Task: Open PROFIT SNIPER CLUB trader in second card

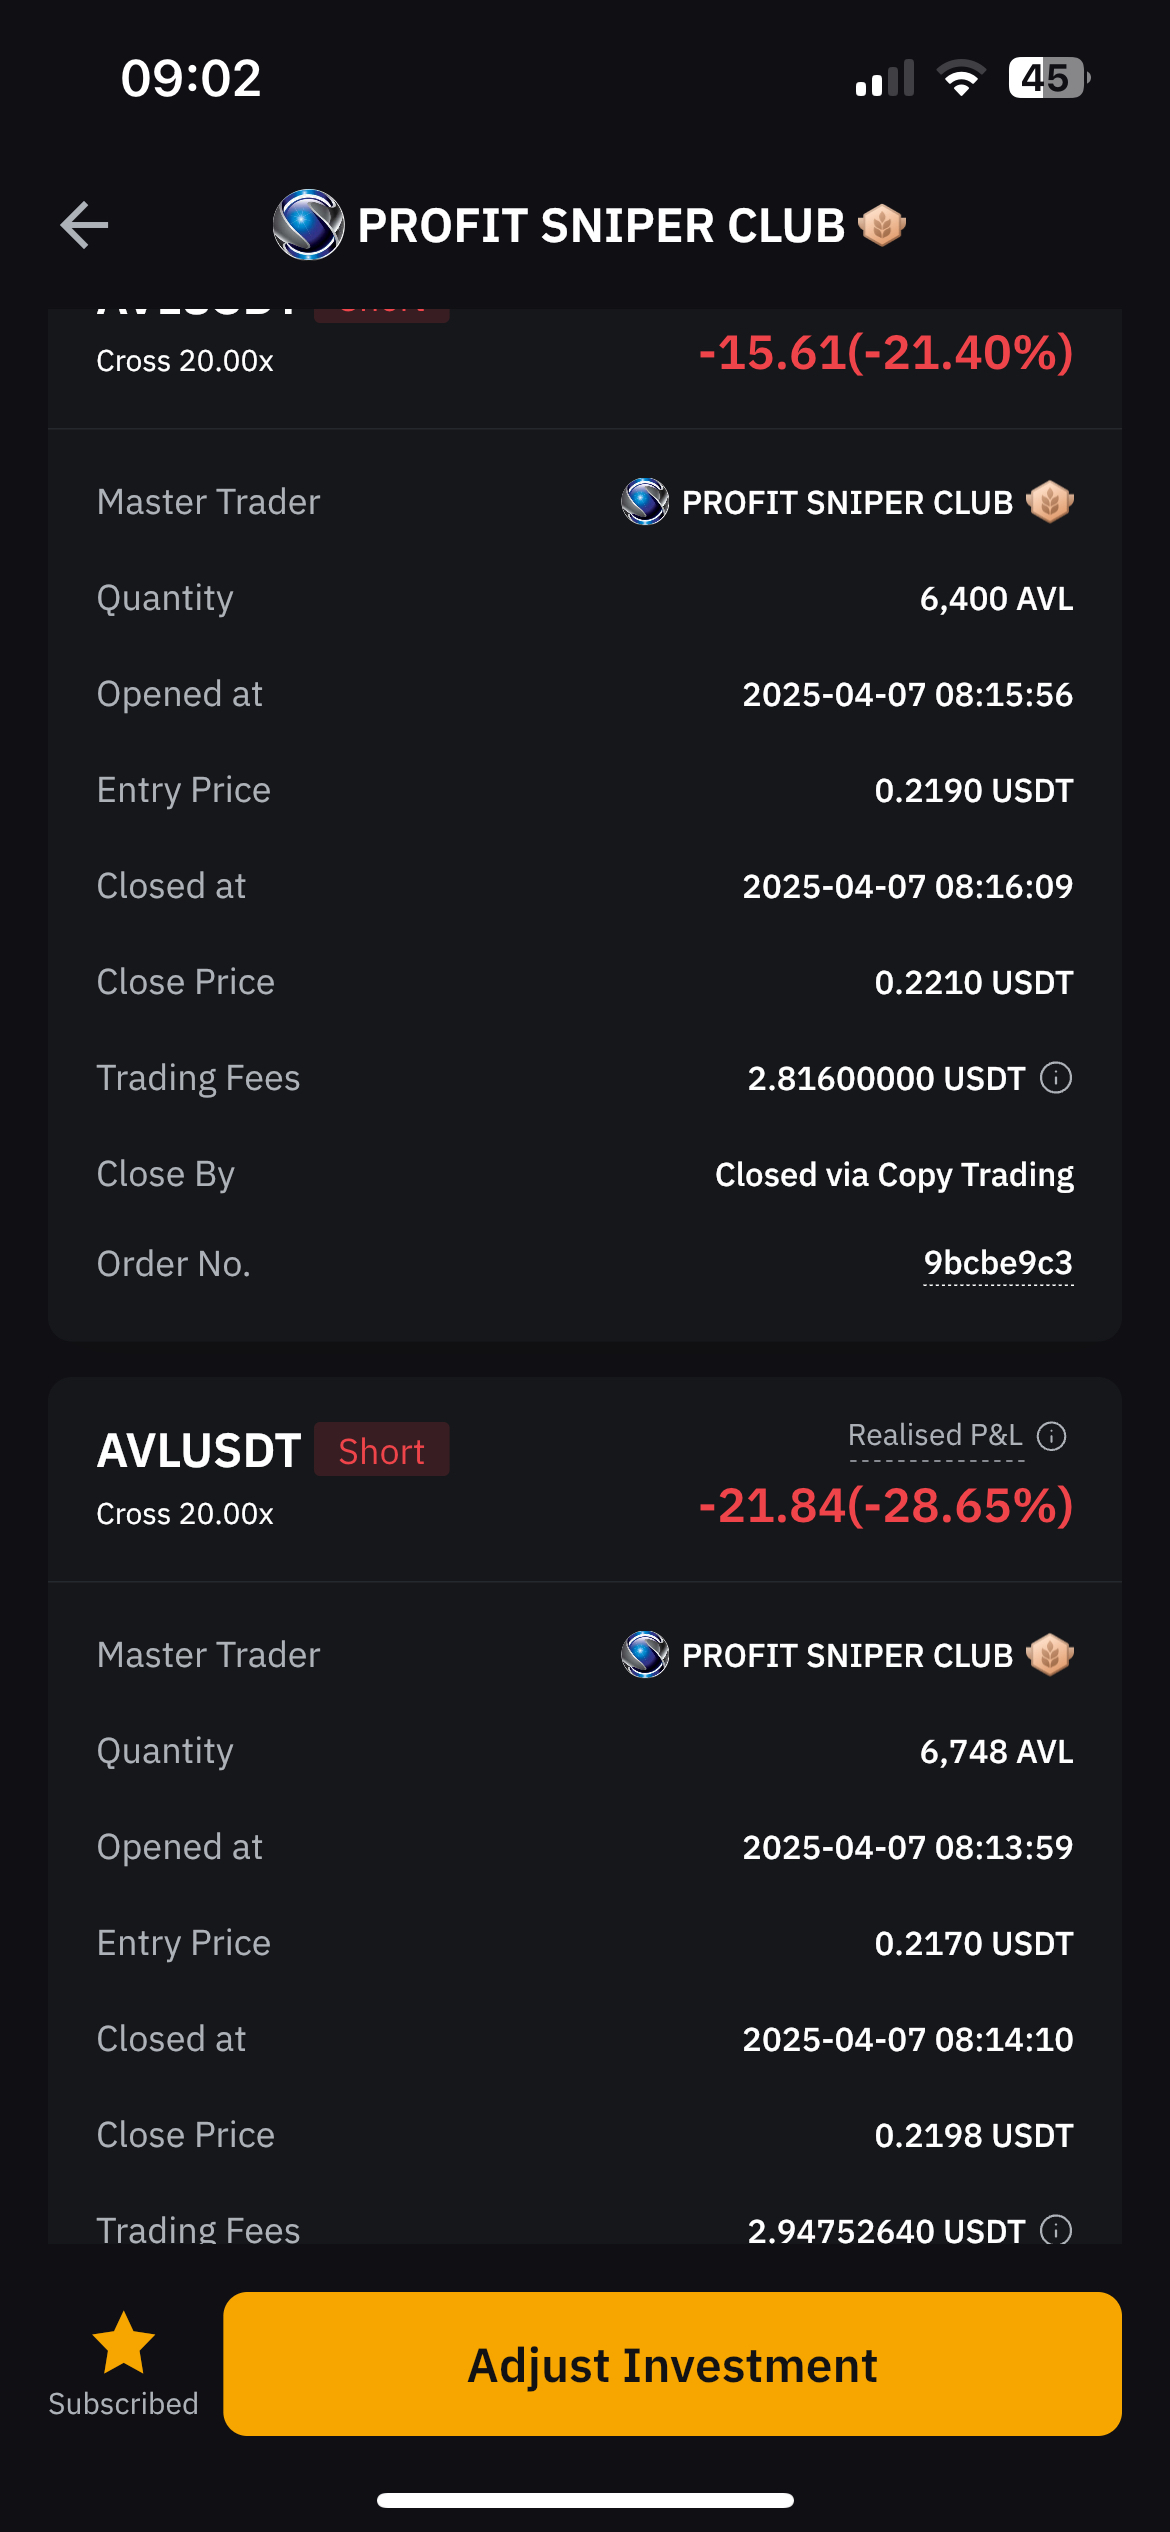Action: tap(847, 1656)
